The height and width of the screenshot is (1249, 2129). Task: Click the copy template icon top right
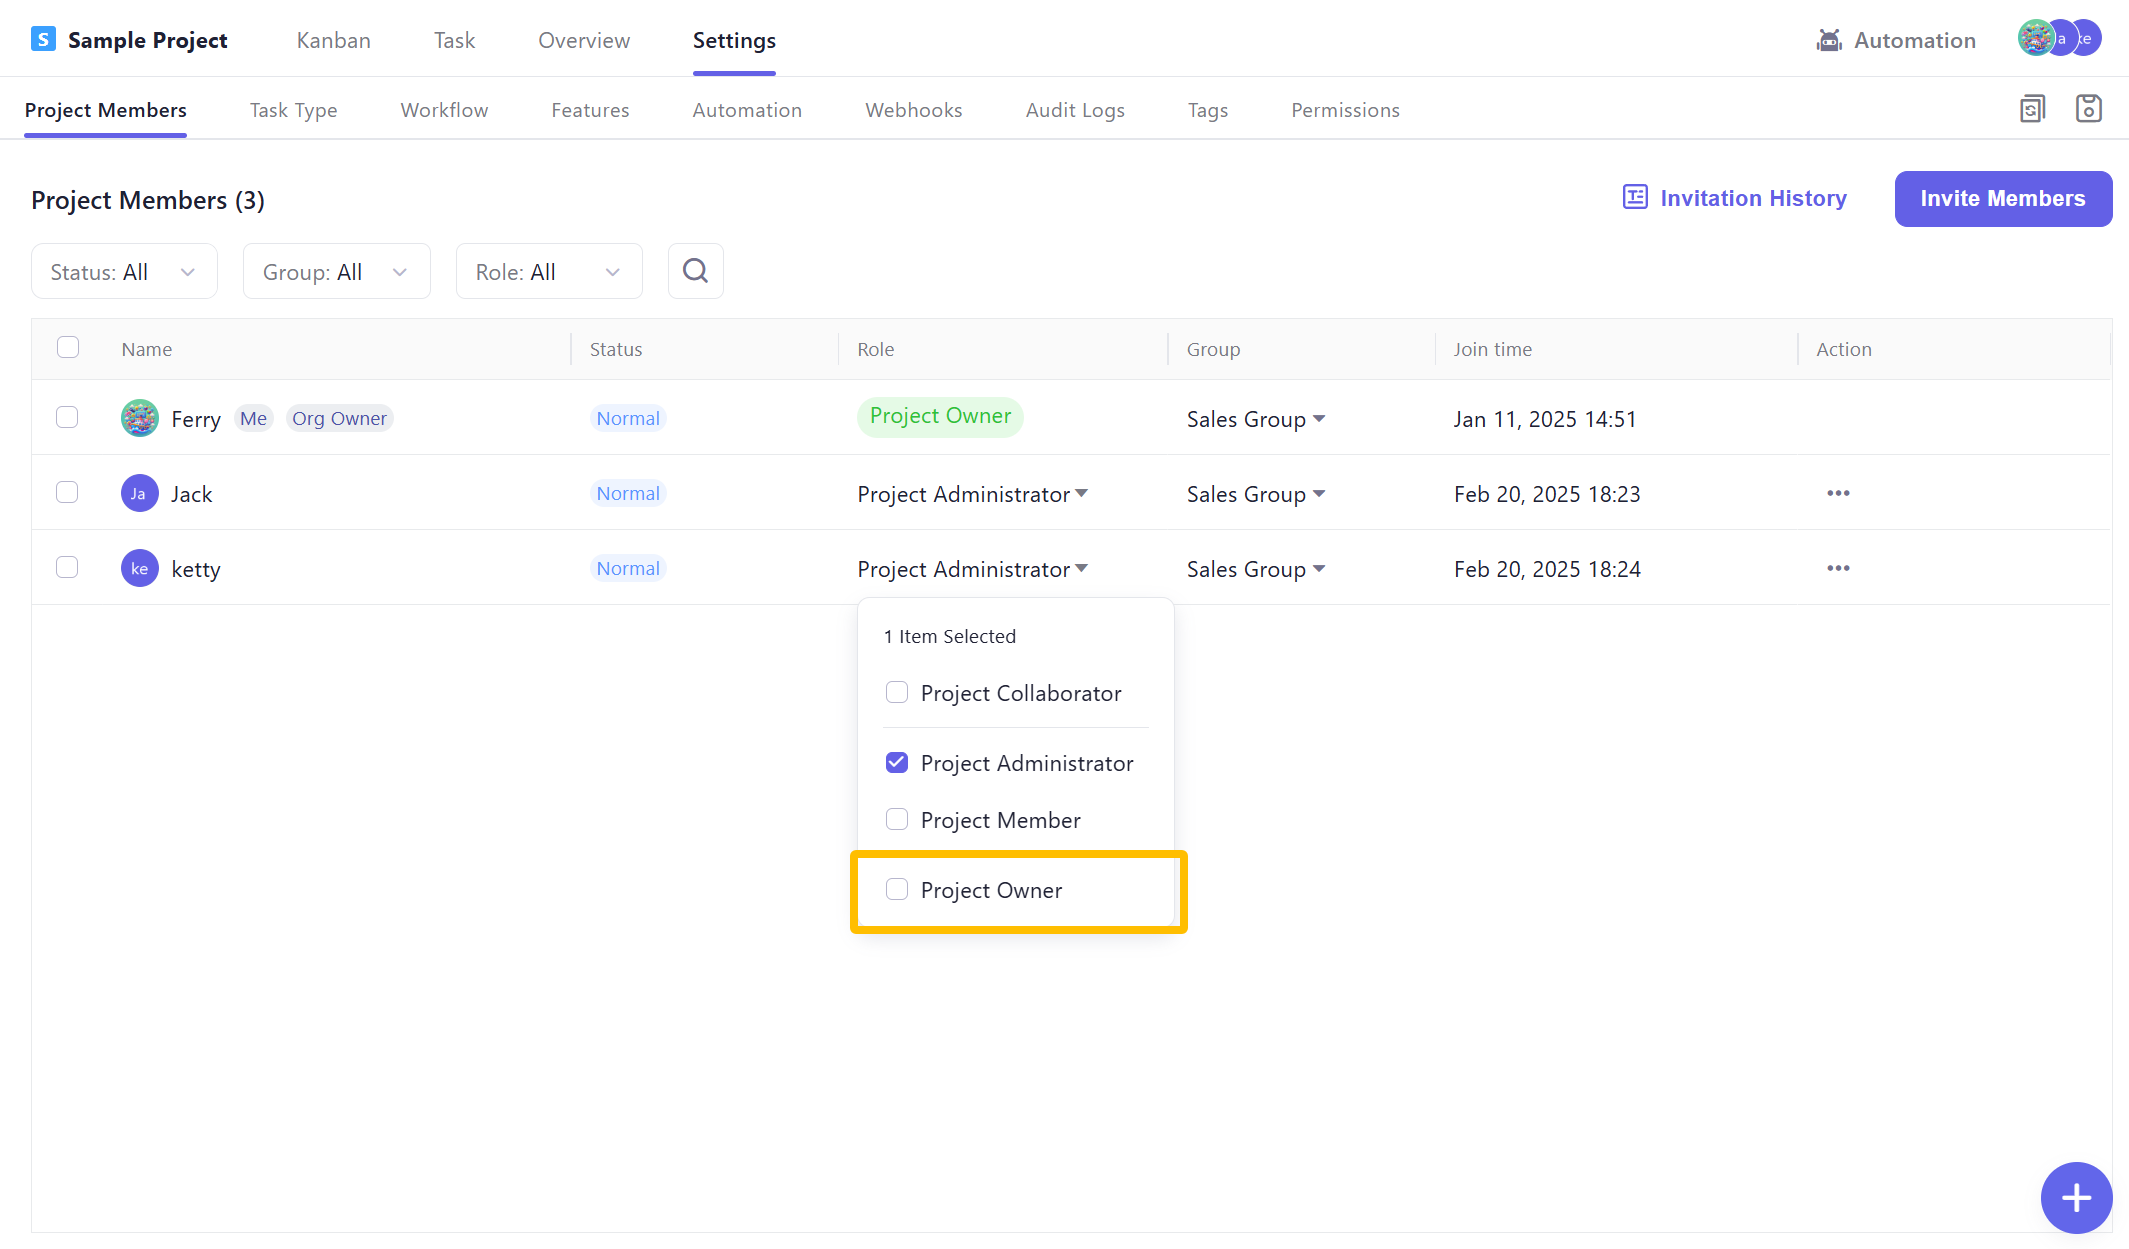[2032, 109]
